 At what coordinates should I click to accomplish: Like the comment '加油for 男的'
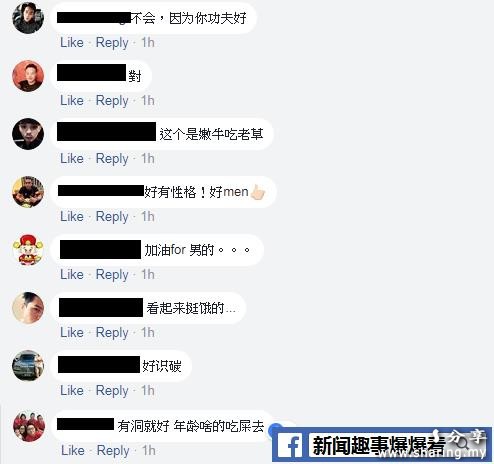click(x=72, y=275)
